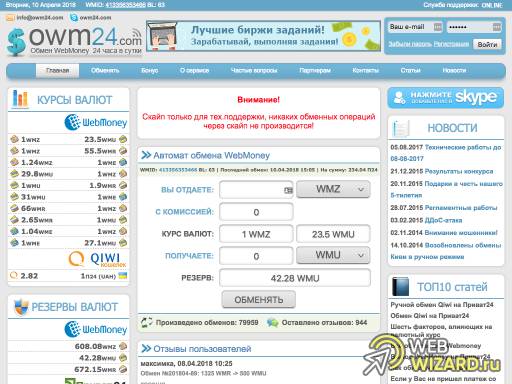The width and height of the screenshot is (512, 384).
Task: Open news Подарки в честь нашего 5-тилетия
Action: click(x=446, y=189)
